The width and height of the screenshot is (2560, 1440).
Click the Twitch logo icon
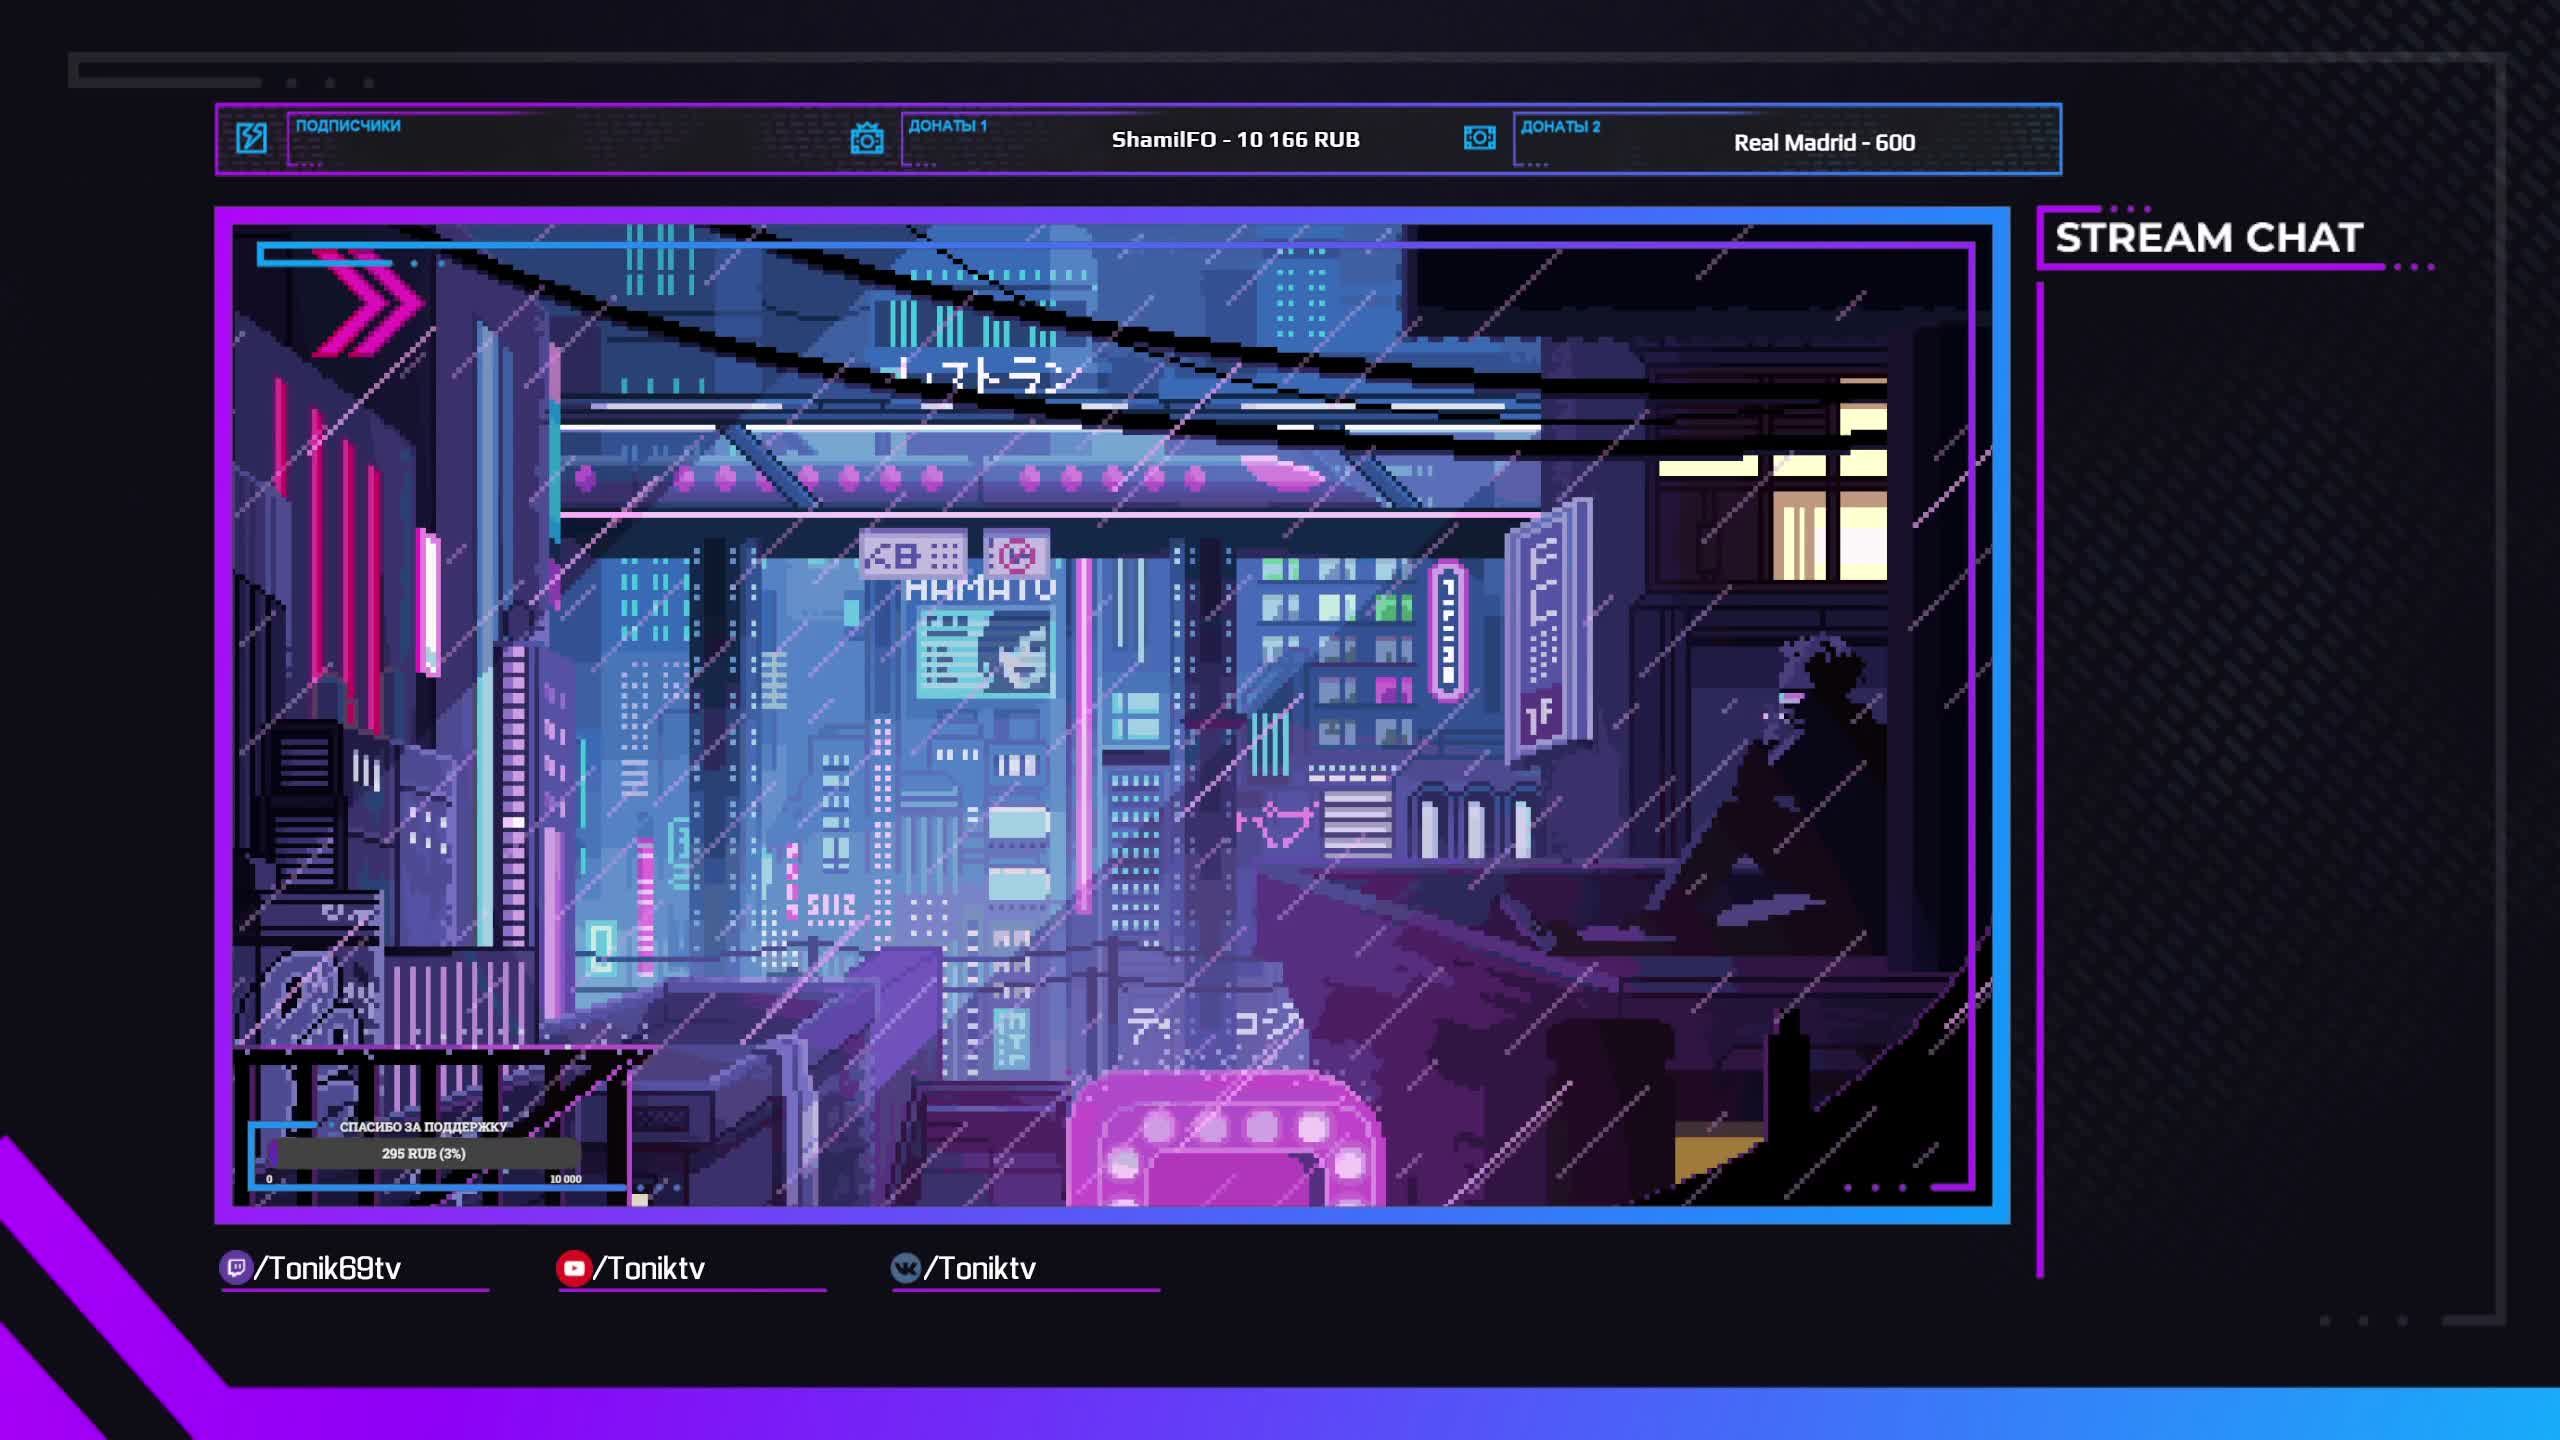tap(236, 1268)
